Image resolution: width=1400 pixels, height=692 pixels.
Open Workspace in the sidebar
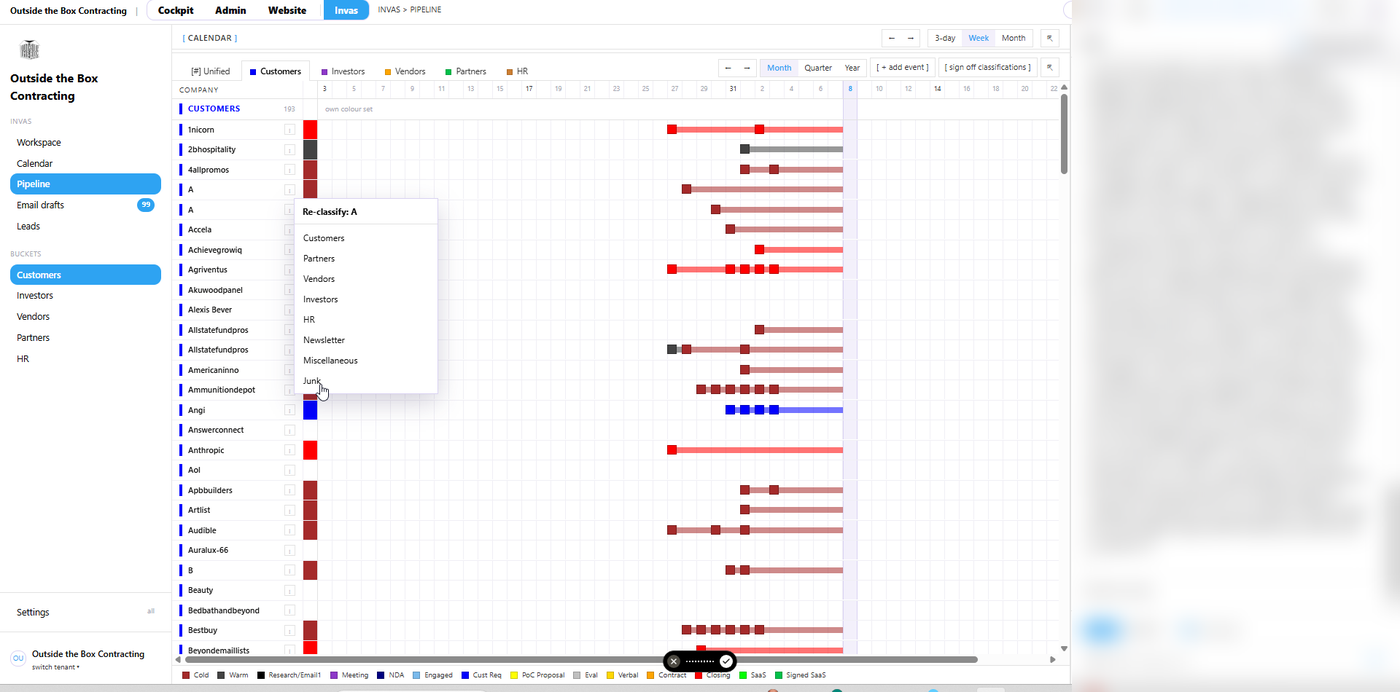(x=85, y=142)
